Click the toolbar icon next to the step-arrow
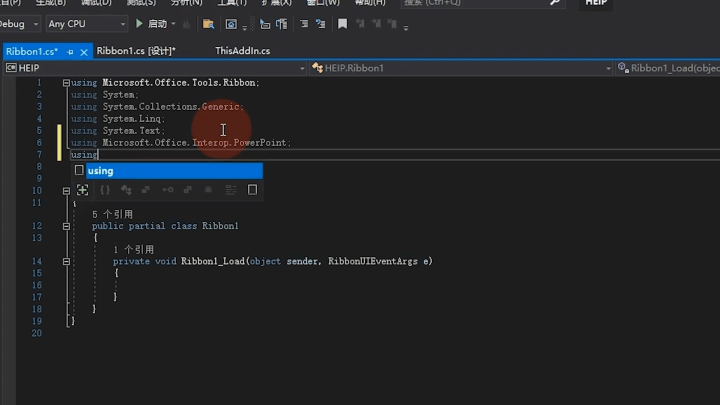Image resolution: width=720 pixels, height=405 pixels. (x=281, y=24)
